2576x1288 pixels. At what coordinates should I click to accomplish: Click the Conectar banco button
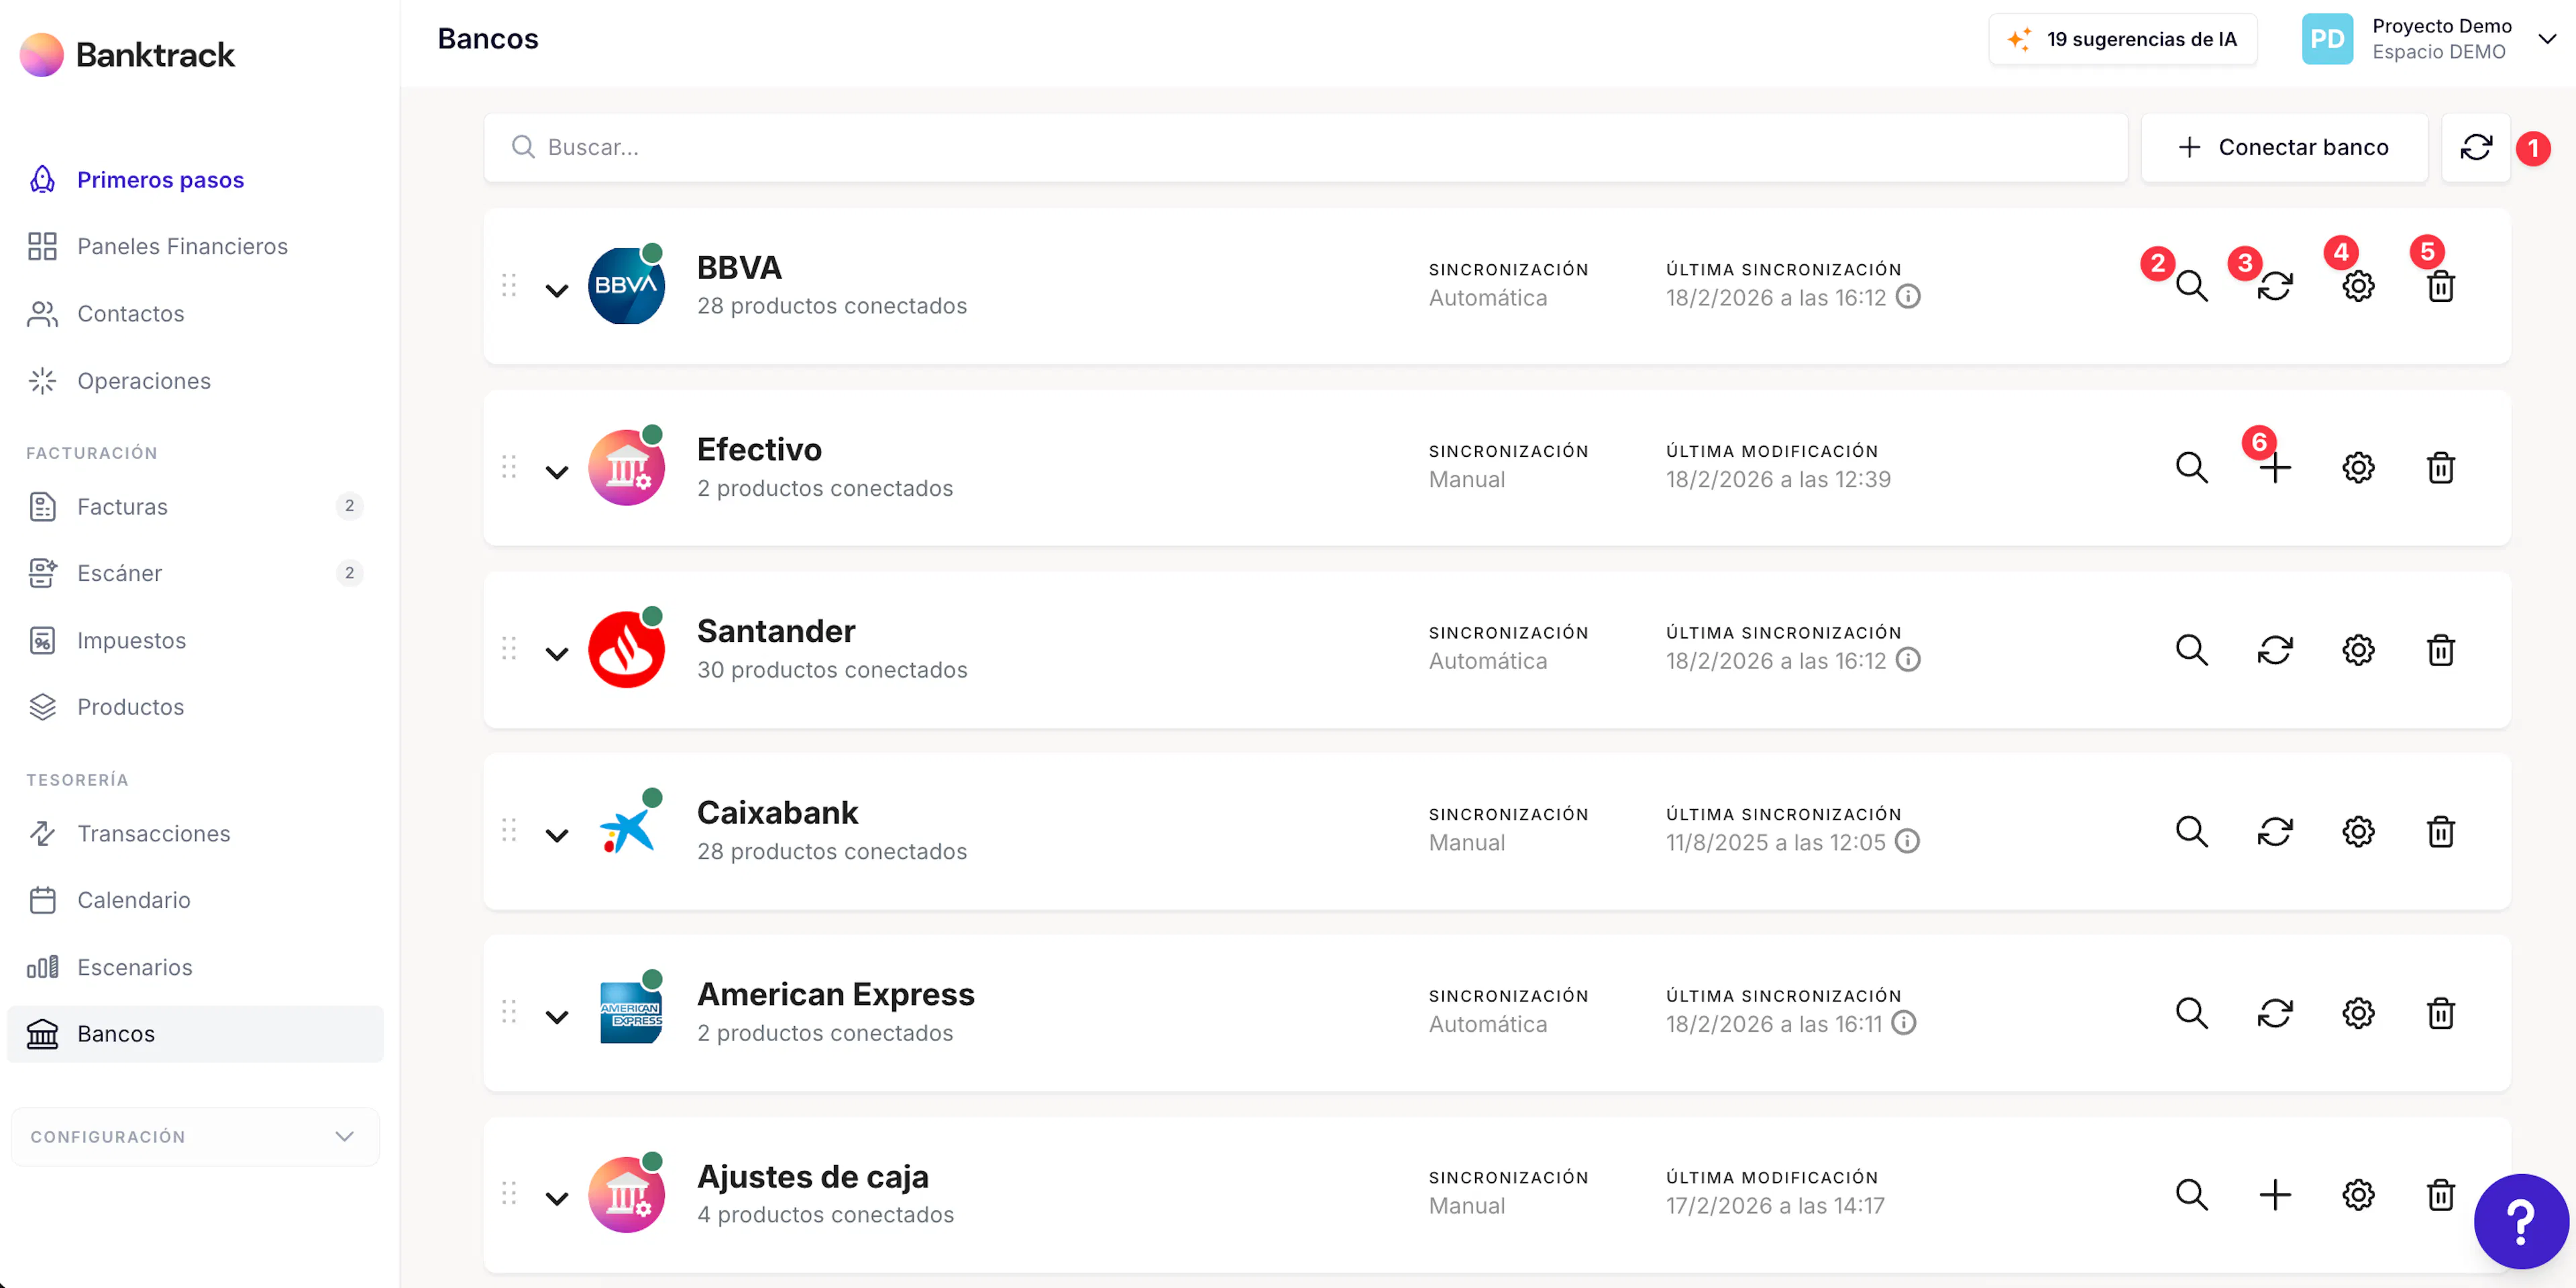coord(2283,148)
